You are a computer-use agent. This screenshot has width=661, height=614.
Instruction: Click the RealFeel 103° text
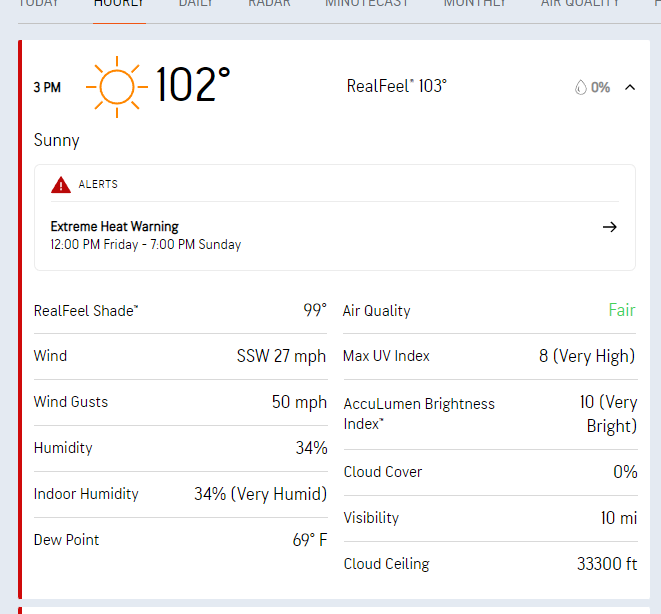click(397, 86)
